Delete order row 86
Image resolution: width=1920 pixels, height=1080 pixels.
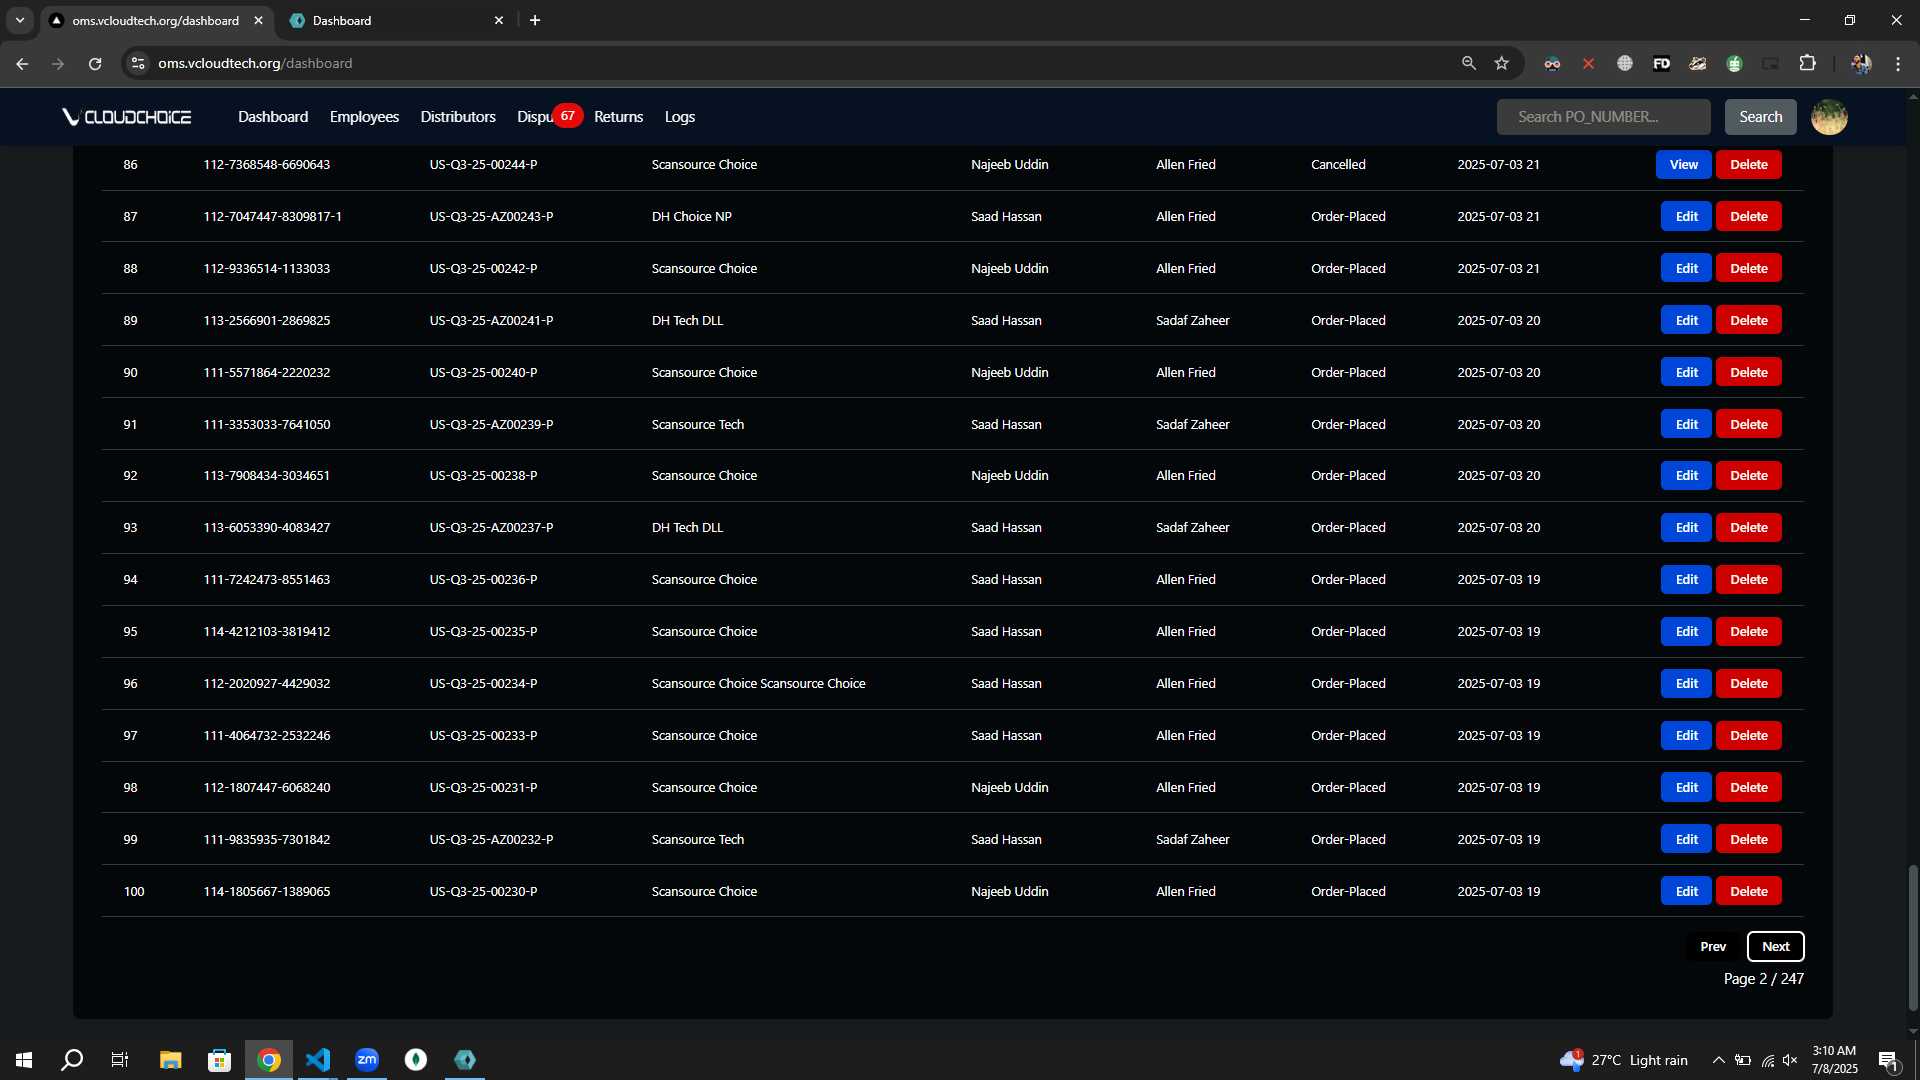[x=1748, y=164]
